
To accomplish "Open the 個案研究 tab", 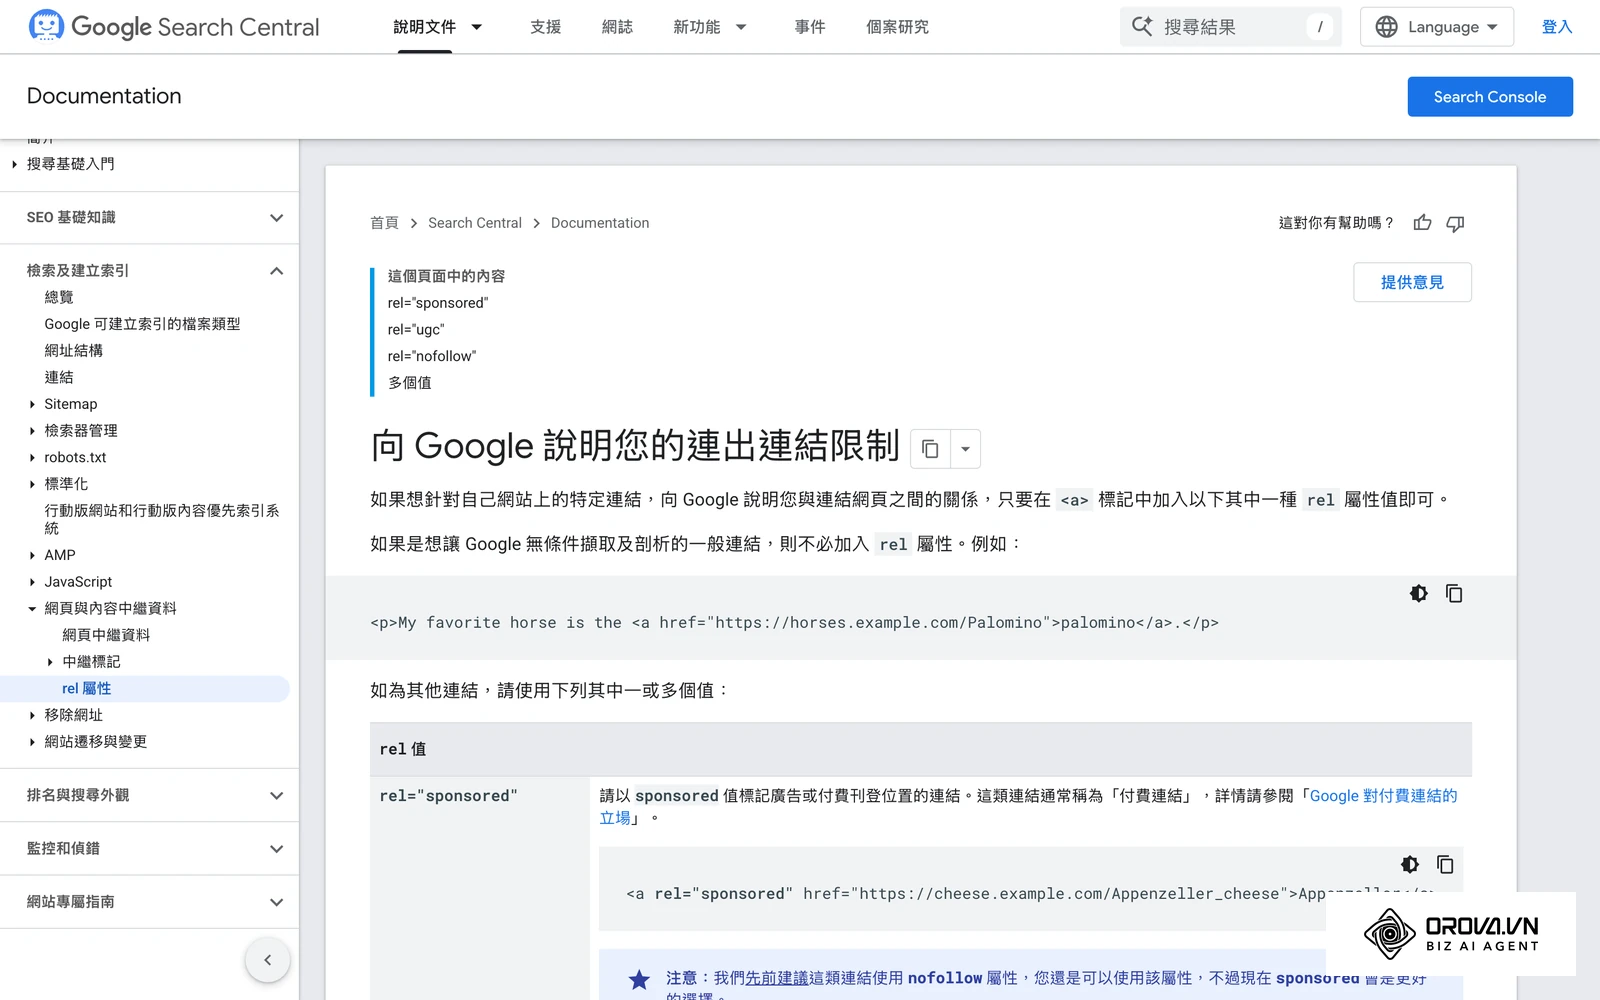I will point(897,27).
